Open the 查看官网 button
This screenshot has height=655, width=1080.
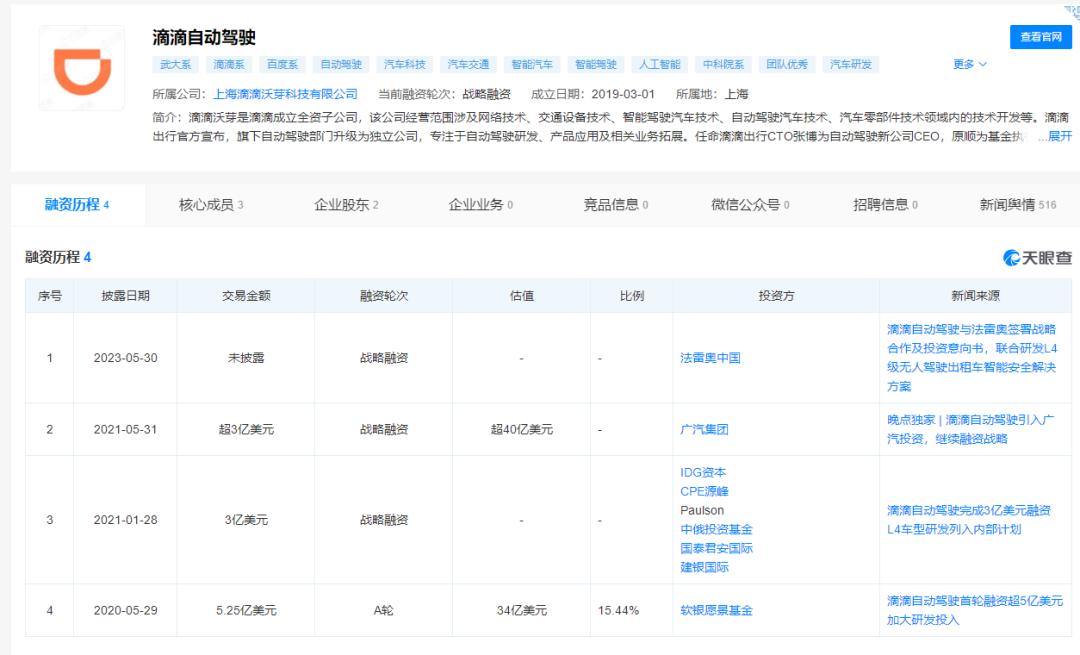[1041, 37]
